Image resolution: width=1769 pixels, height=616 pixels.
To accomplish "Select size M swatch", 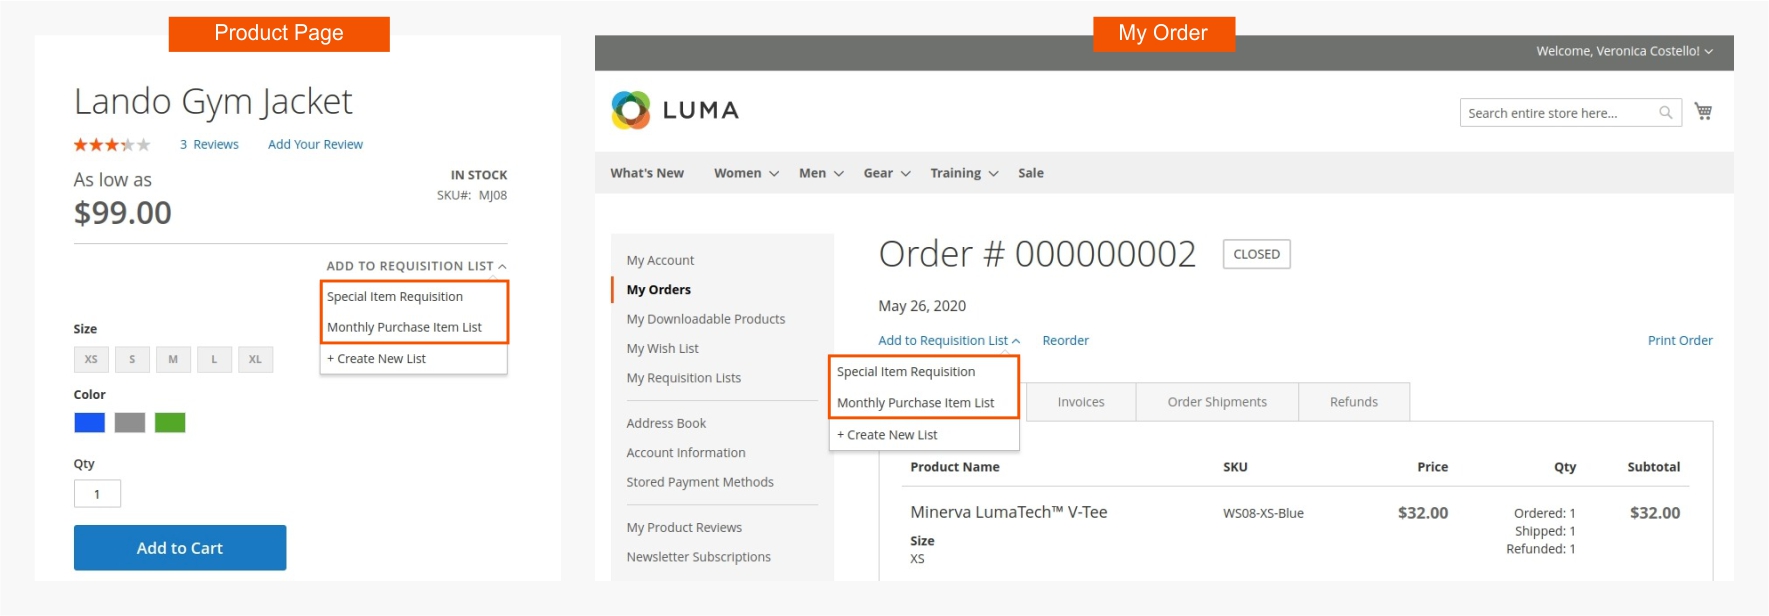I will pyautogui.click(x=173, y=359).
